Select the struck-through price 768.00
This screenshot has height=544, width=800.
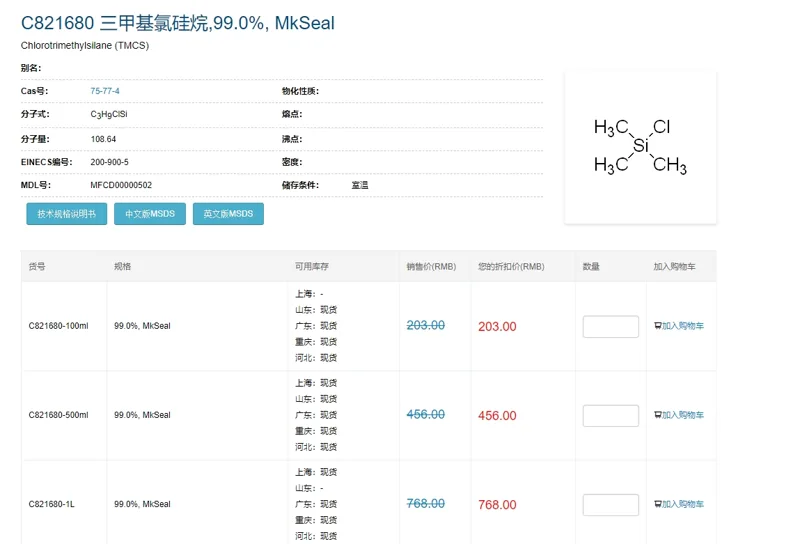point(426,504)
